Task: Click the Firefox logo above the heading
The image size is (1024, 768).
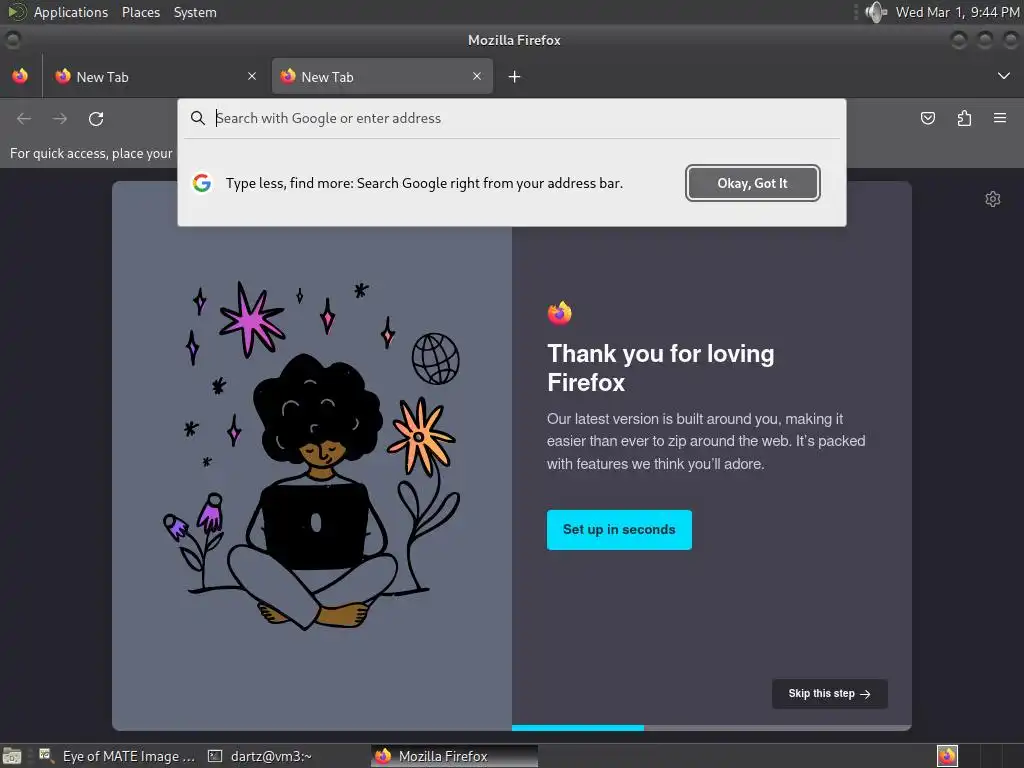Action: point(560,313)
